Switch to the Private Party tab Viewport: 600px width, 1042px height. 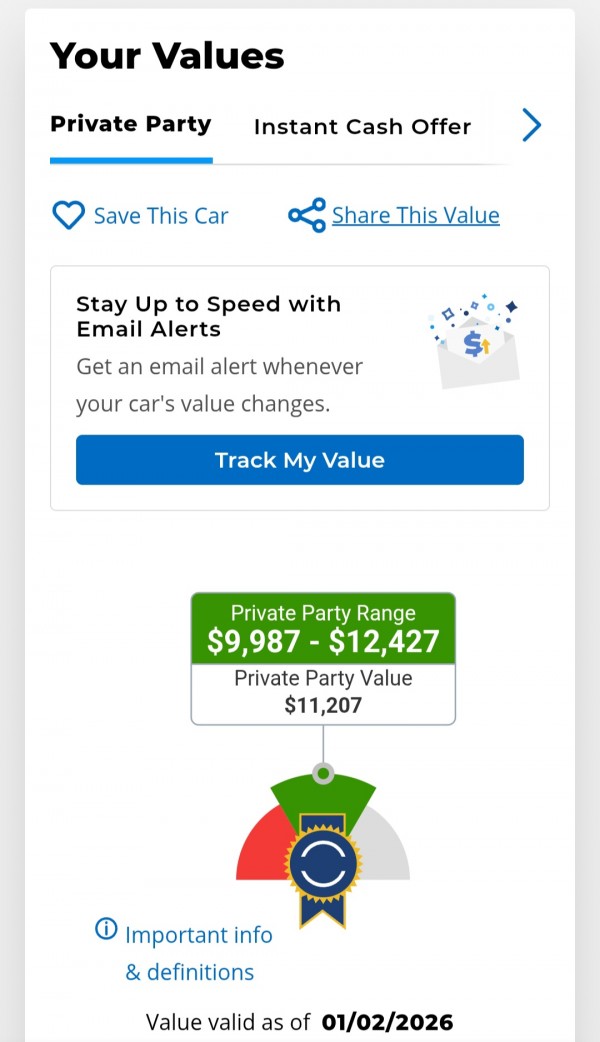pos(130,125)
